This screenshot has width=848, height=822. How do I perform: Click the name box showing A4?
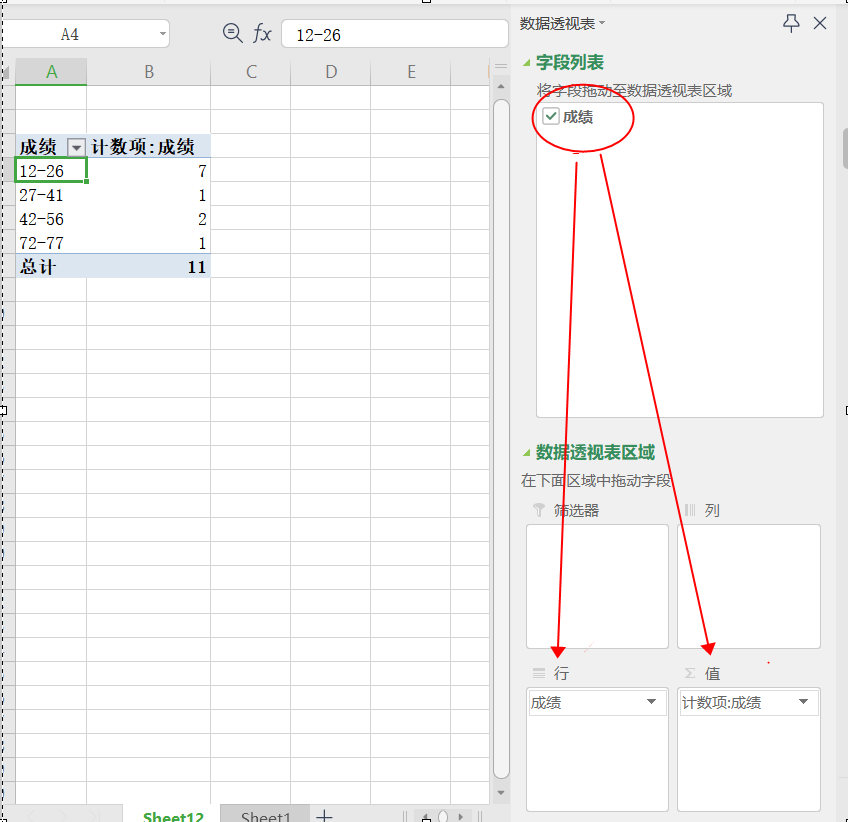tap(69, 34)
